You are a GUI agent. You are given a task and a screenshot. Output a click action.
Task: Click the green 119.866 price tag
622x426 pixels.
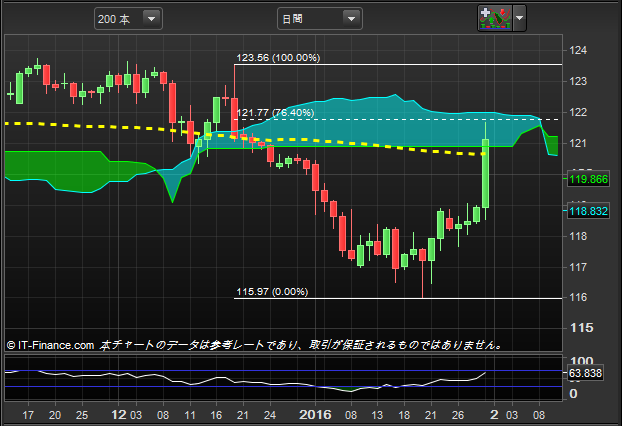[x=588, y=179]
